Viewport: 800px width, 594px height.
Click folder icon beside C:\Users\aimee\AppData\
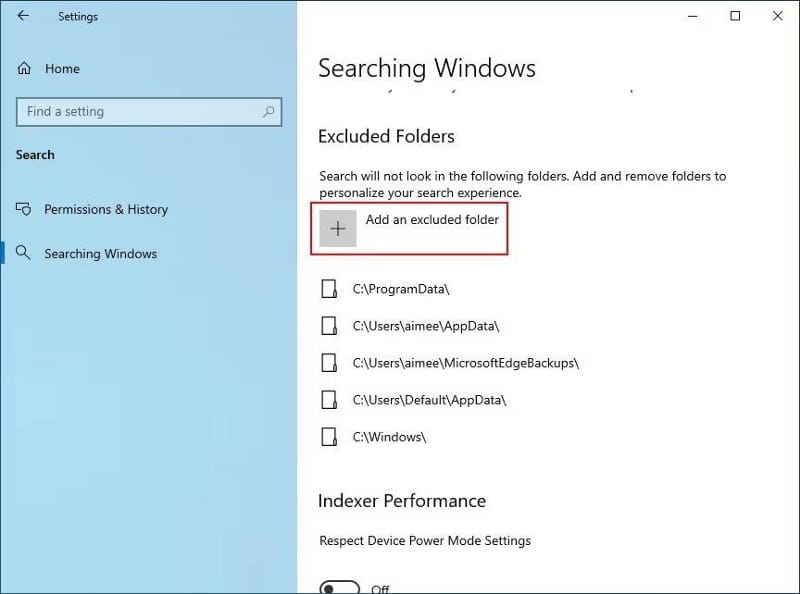tap(329, 326)
